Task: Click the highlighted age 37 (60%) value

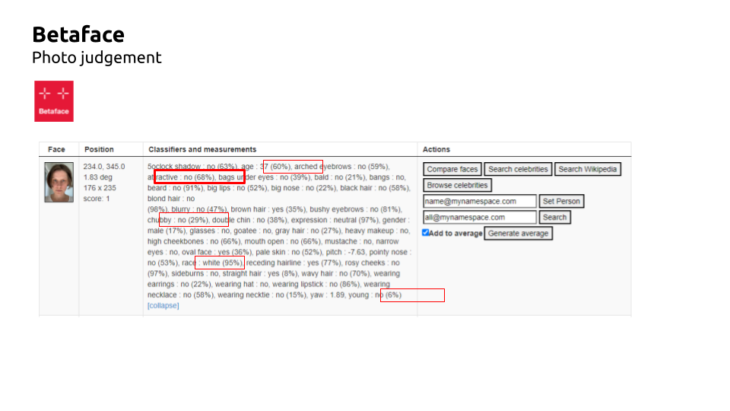Action: 277,165
